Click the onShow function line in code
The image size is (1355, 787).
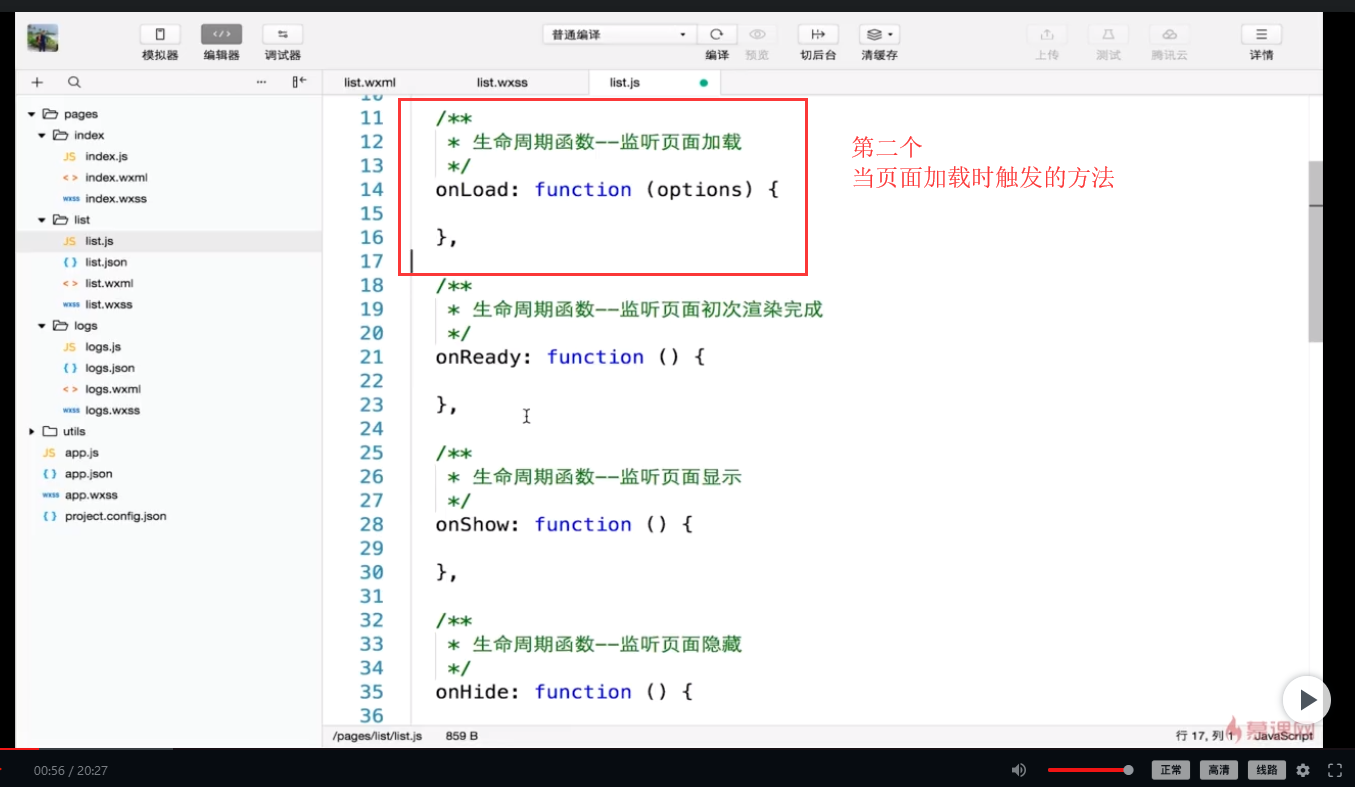tap(564, 524)
